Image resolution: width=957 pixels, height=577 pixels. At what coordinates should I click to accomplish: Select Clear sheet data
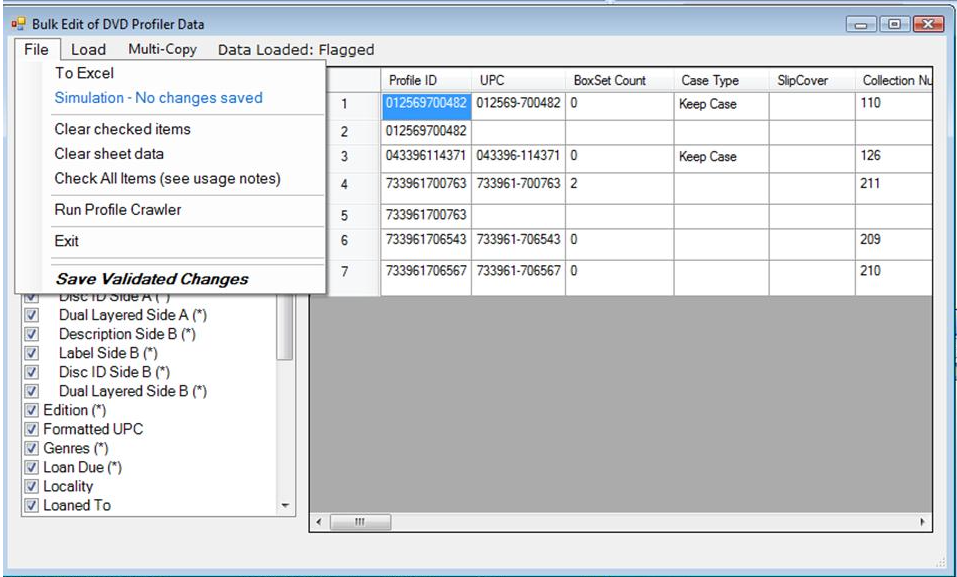tap(109, 154)
